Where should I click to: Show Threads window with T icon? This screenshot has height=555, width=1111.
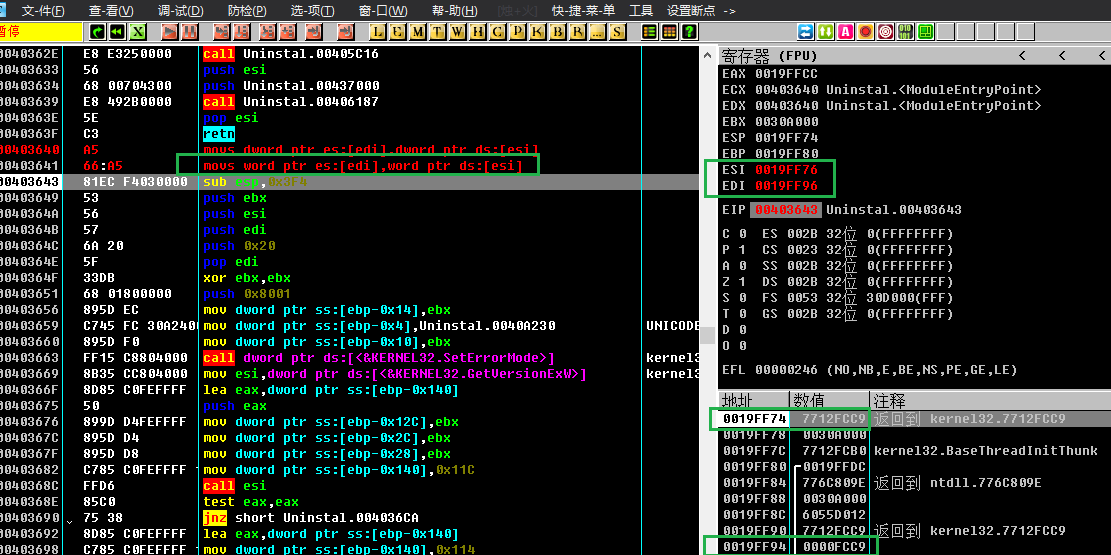click(x=437, y=32)
